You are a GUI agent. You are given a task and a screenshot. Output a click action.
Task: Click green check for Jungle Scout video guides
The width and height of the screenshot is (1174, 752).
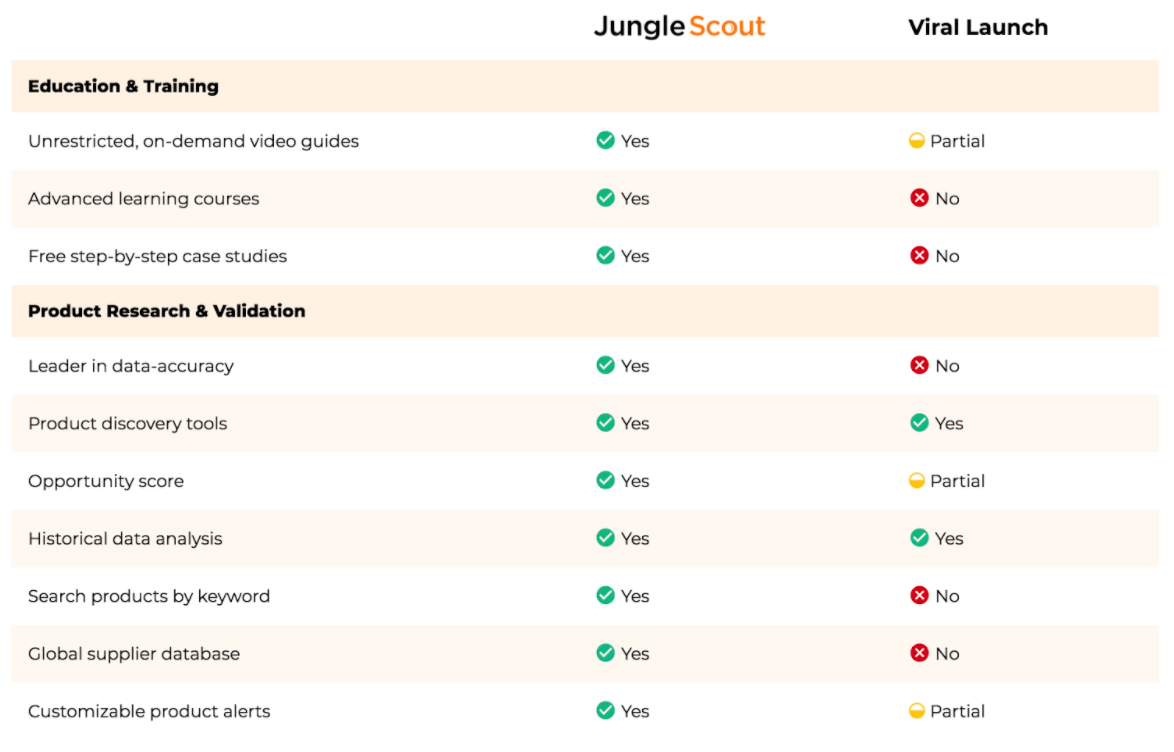coord(605,140)
